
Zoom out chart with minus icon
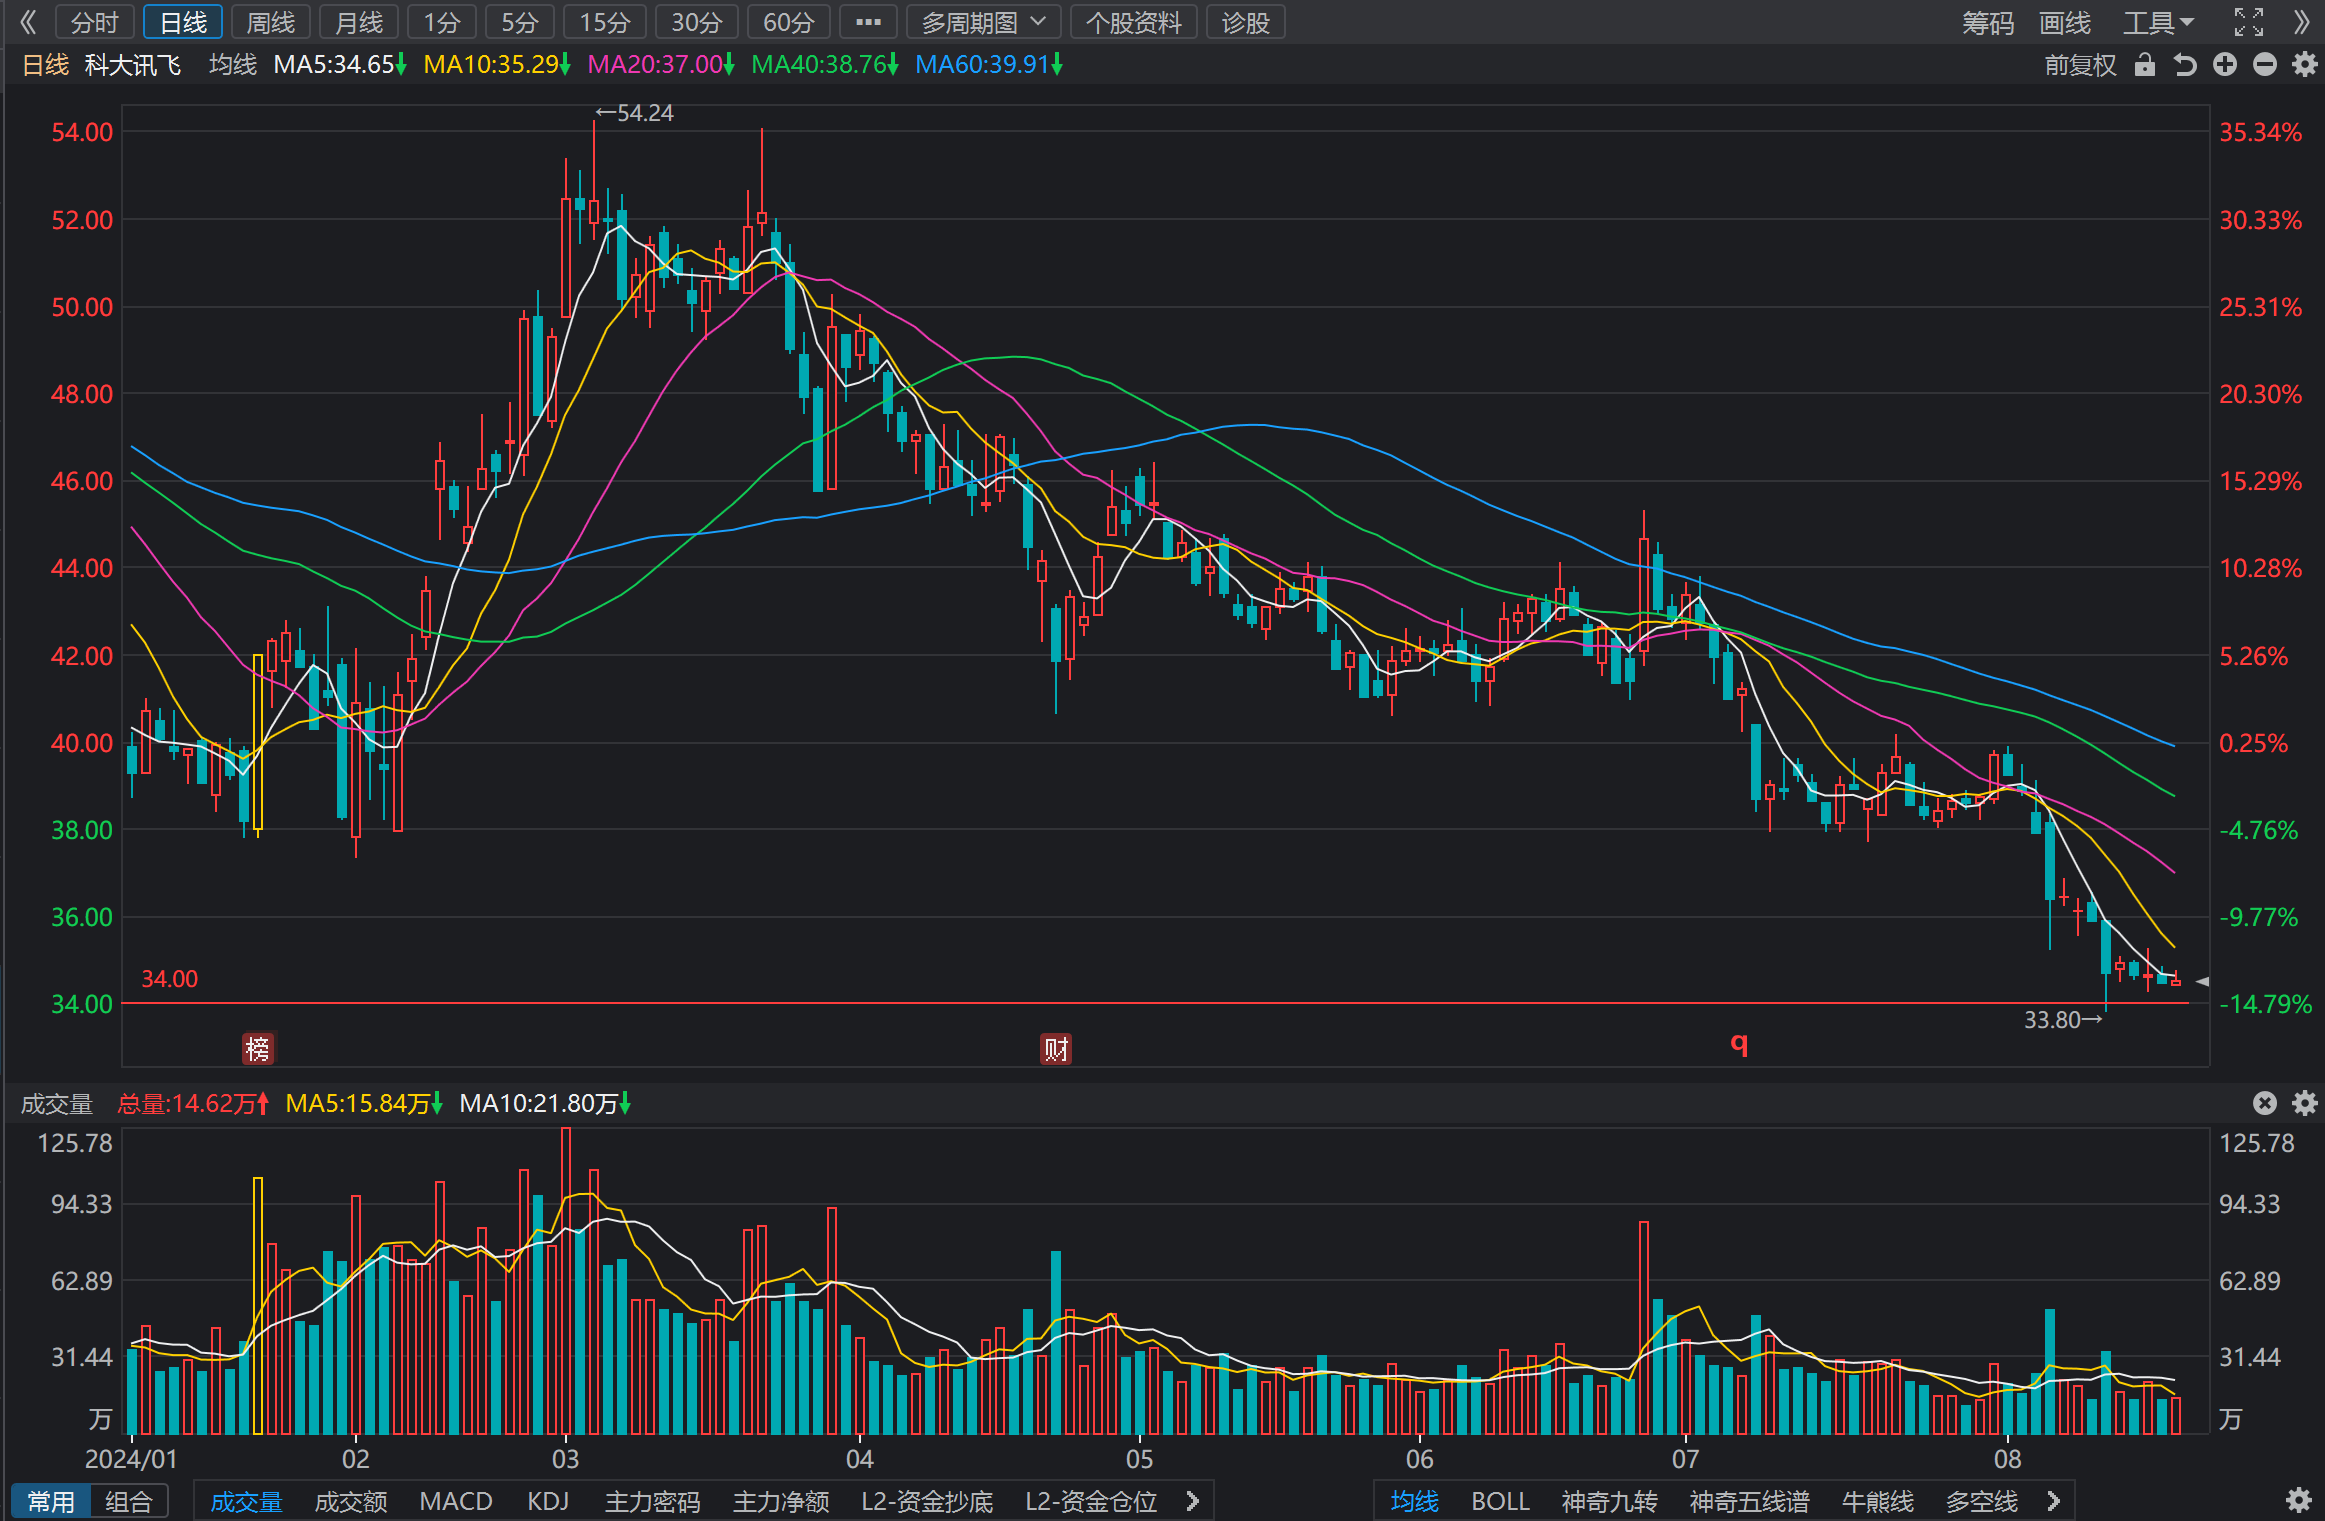[x=2265, y=65]
